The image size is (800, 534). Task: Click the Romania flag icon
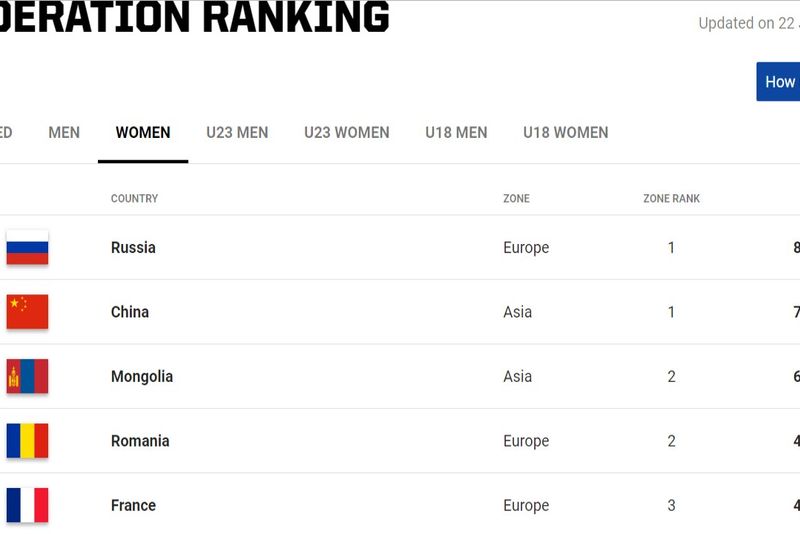pos(27,441)
